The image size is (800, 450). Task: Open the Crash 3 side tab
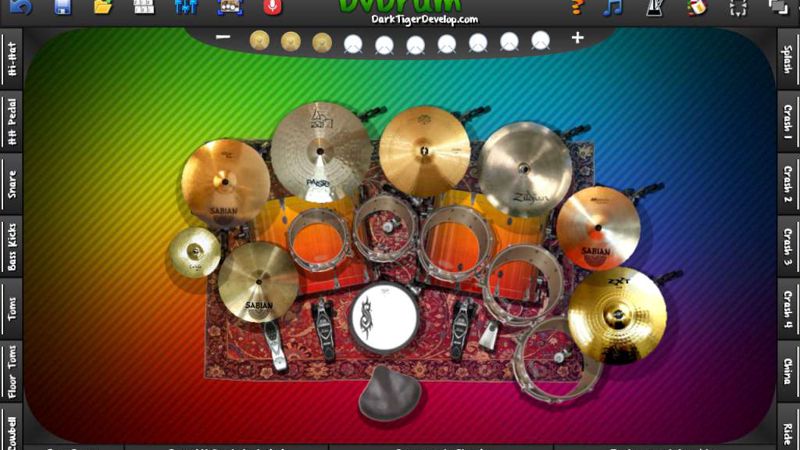788,246
